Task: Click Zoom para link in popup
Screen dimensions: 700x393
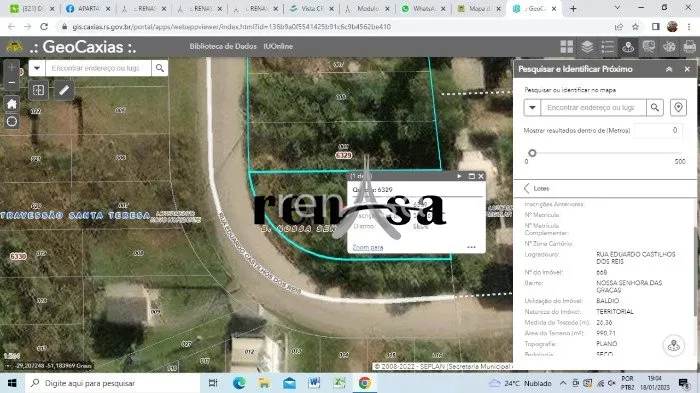Action: click(x=368, y=247)
